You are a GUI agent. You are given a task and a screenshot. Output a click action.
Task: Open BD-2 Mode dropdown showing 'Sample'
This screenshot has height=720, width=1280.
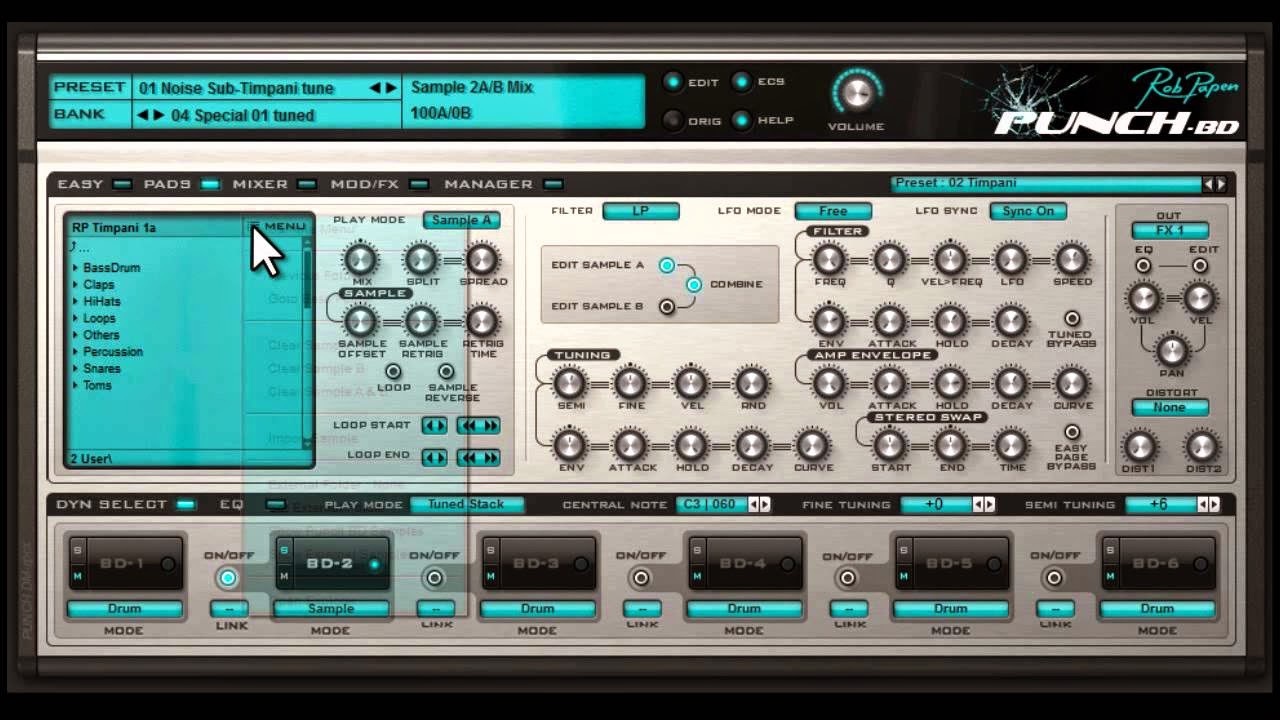[330, 609]
